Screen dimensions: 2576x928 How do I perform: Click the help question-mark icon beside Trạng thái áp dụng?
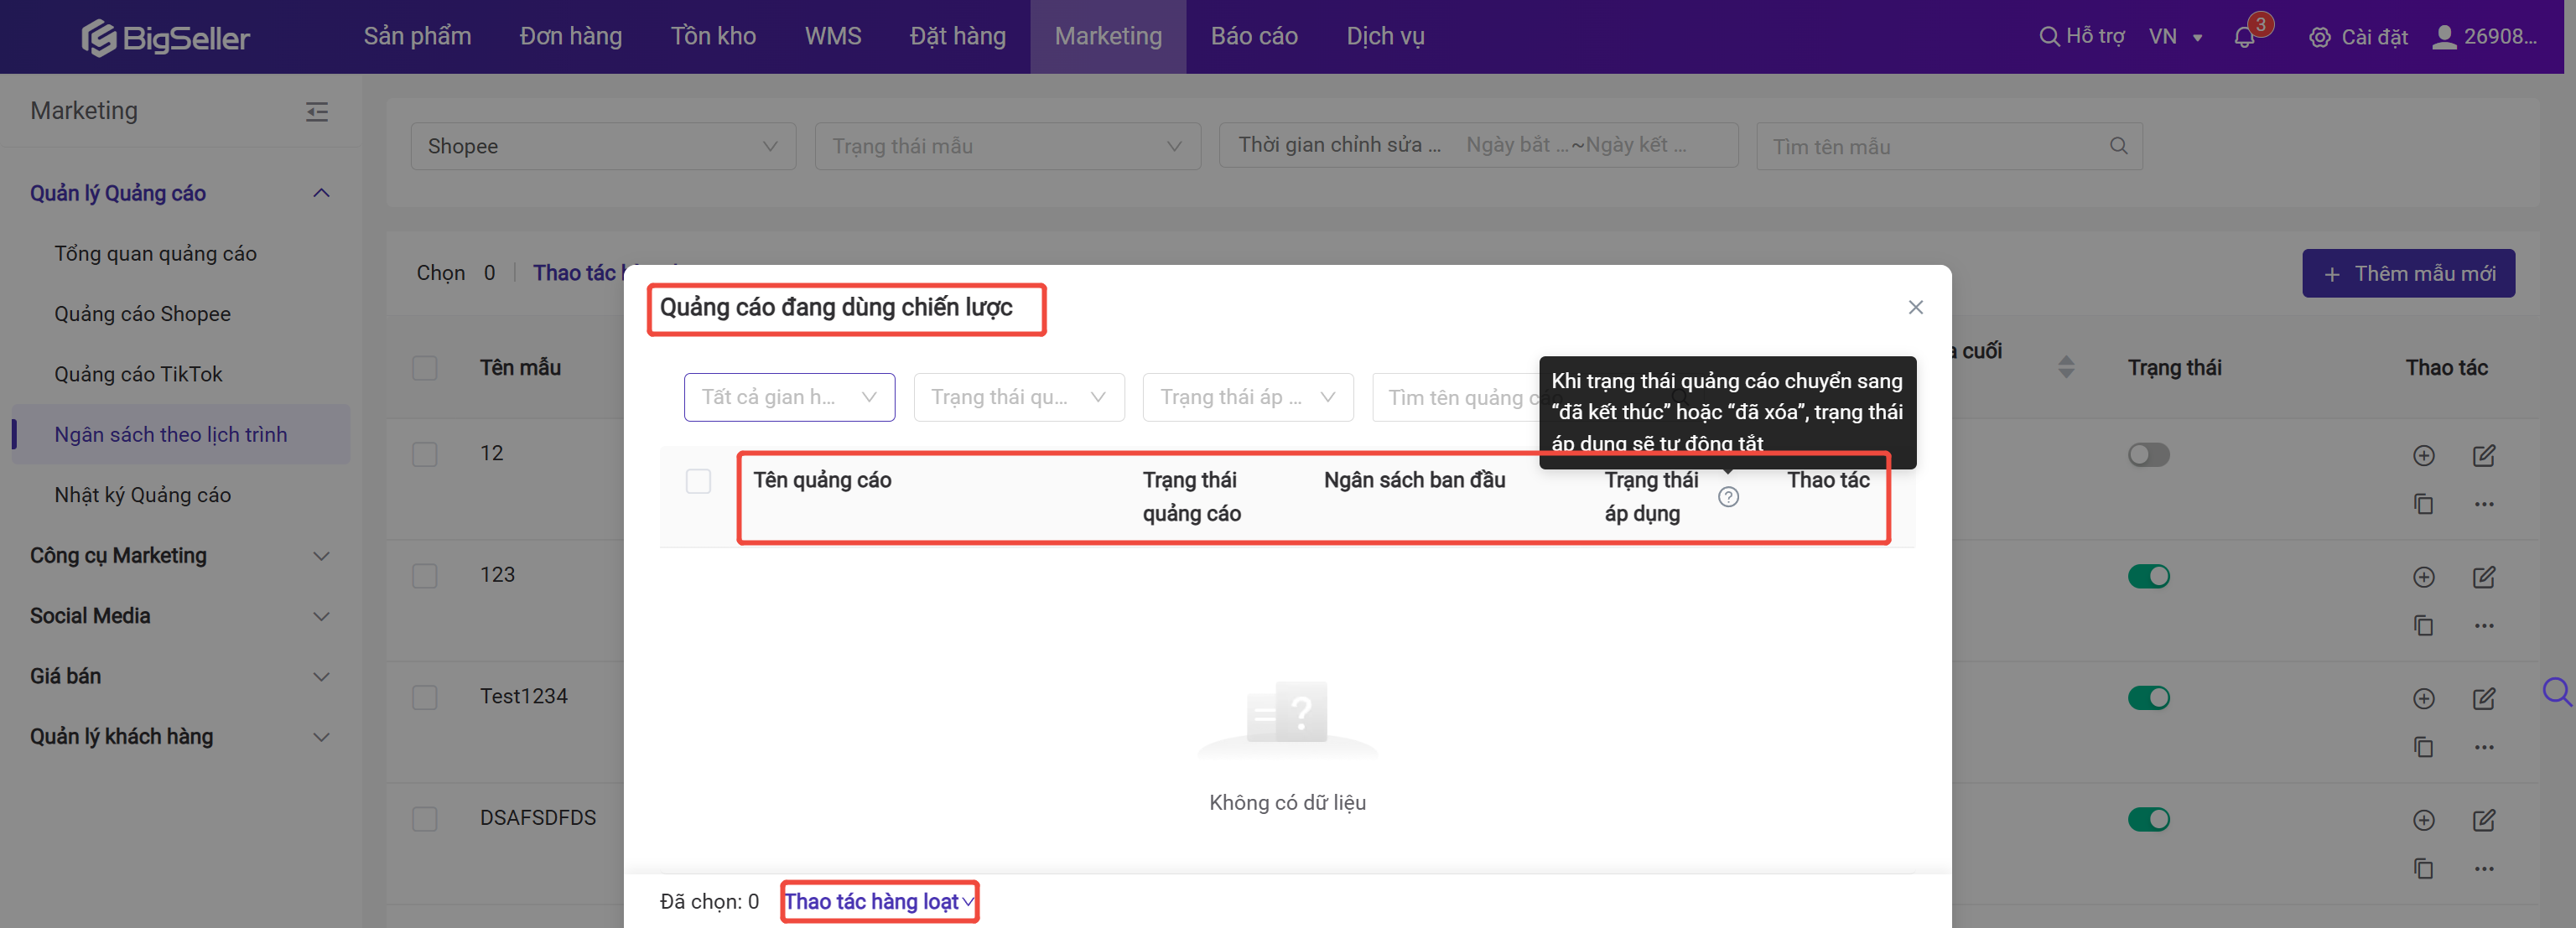click(1728, 497)
